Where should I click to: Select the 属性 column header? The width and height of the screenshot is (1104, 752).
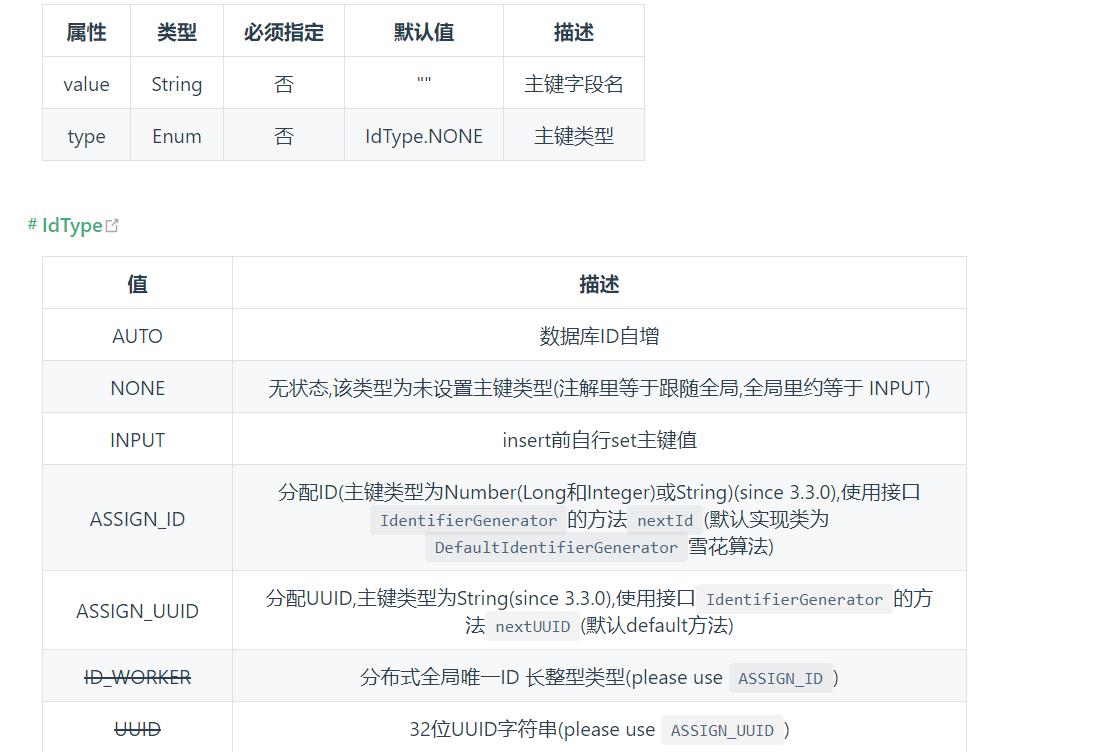[86, 32]
